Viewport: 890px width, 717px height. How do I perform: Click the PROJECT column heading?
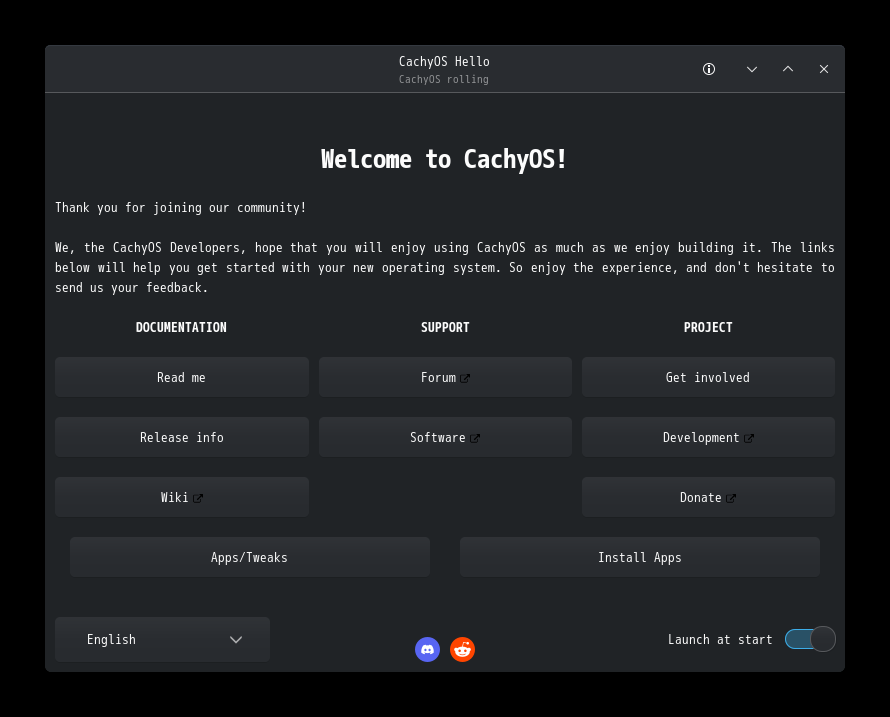708,328
